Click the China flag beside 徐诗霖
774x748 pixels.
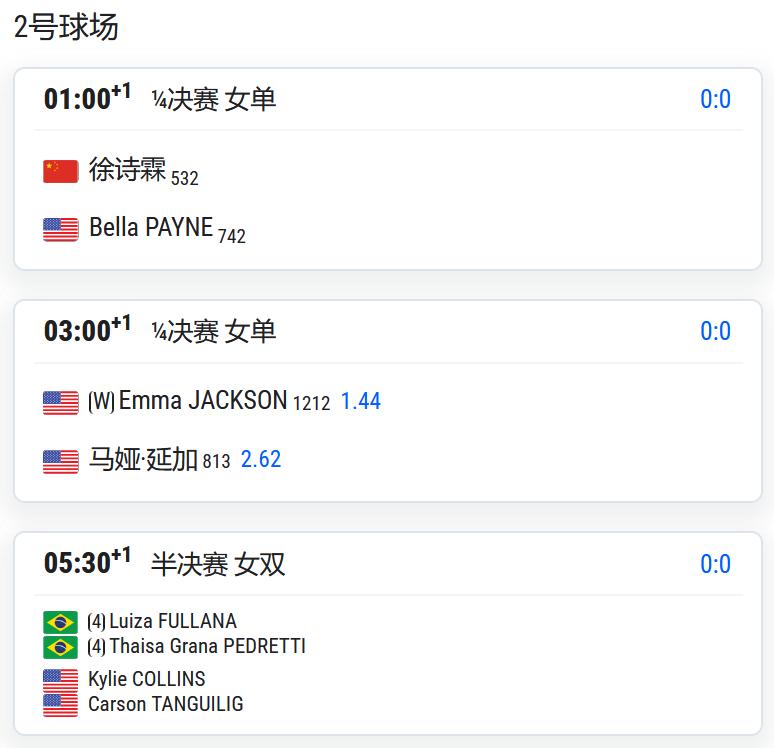click(x=60, y=171)
